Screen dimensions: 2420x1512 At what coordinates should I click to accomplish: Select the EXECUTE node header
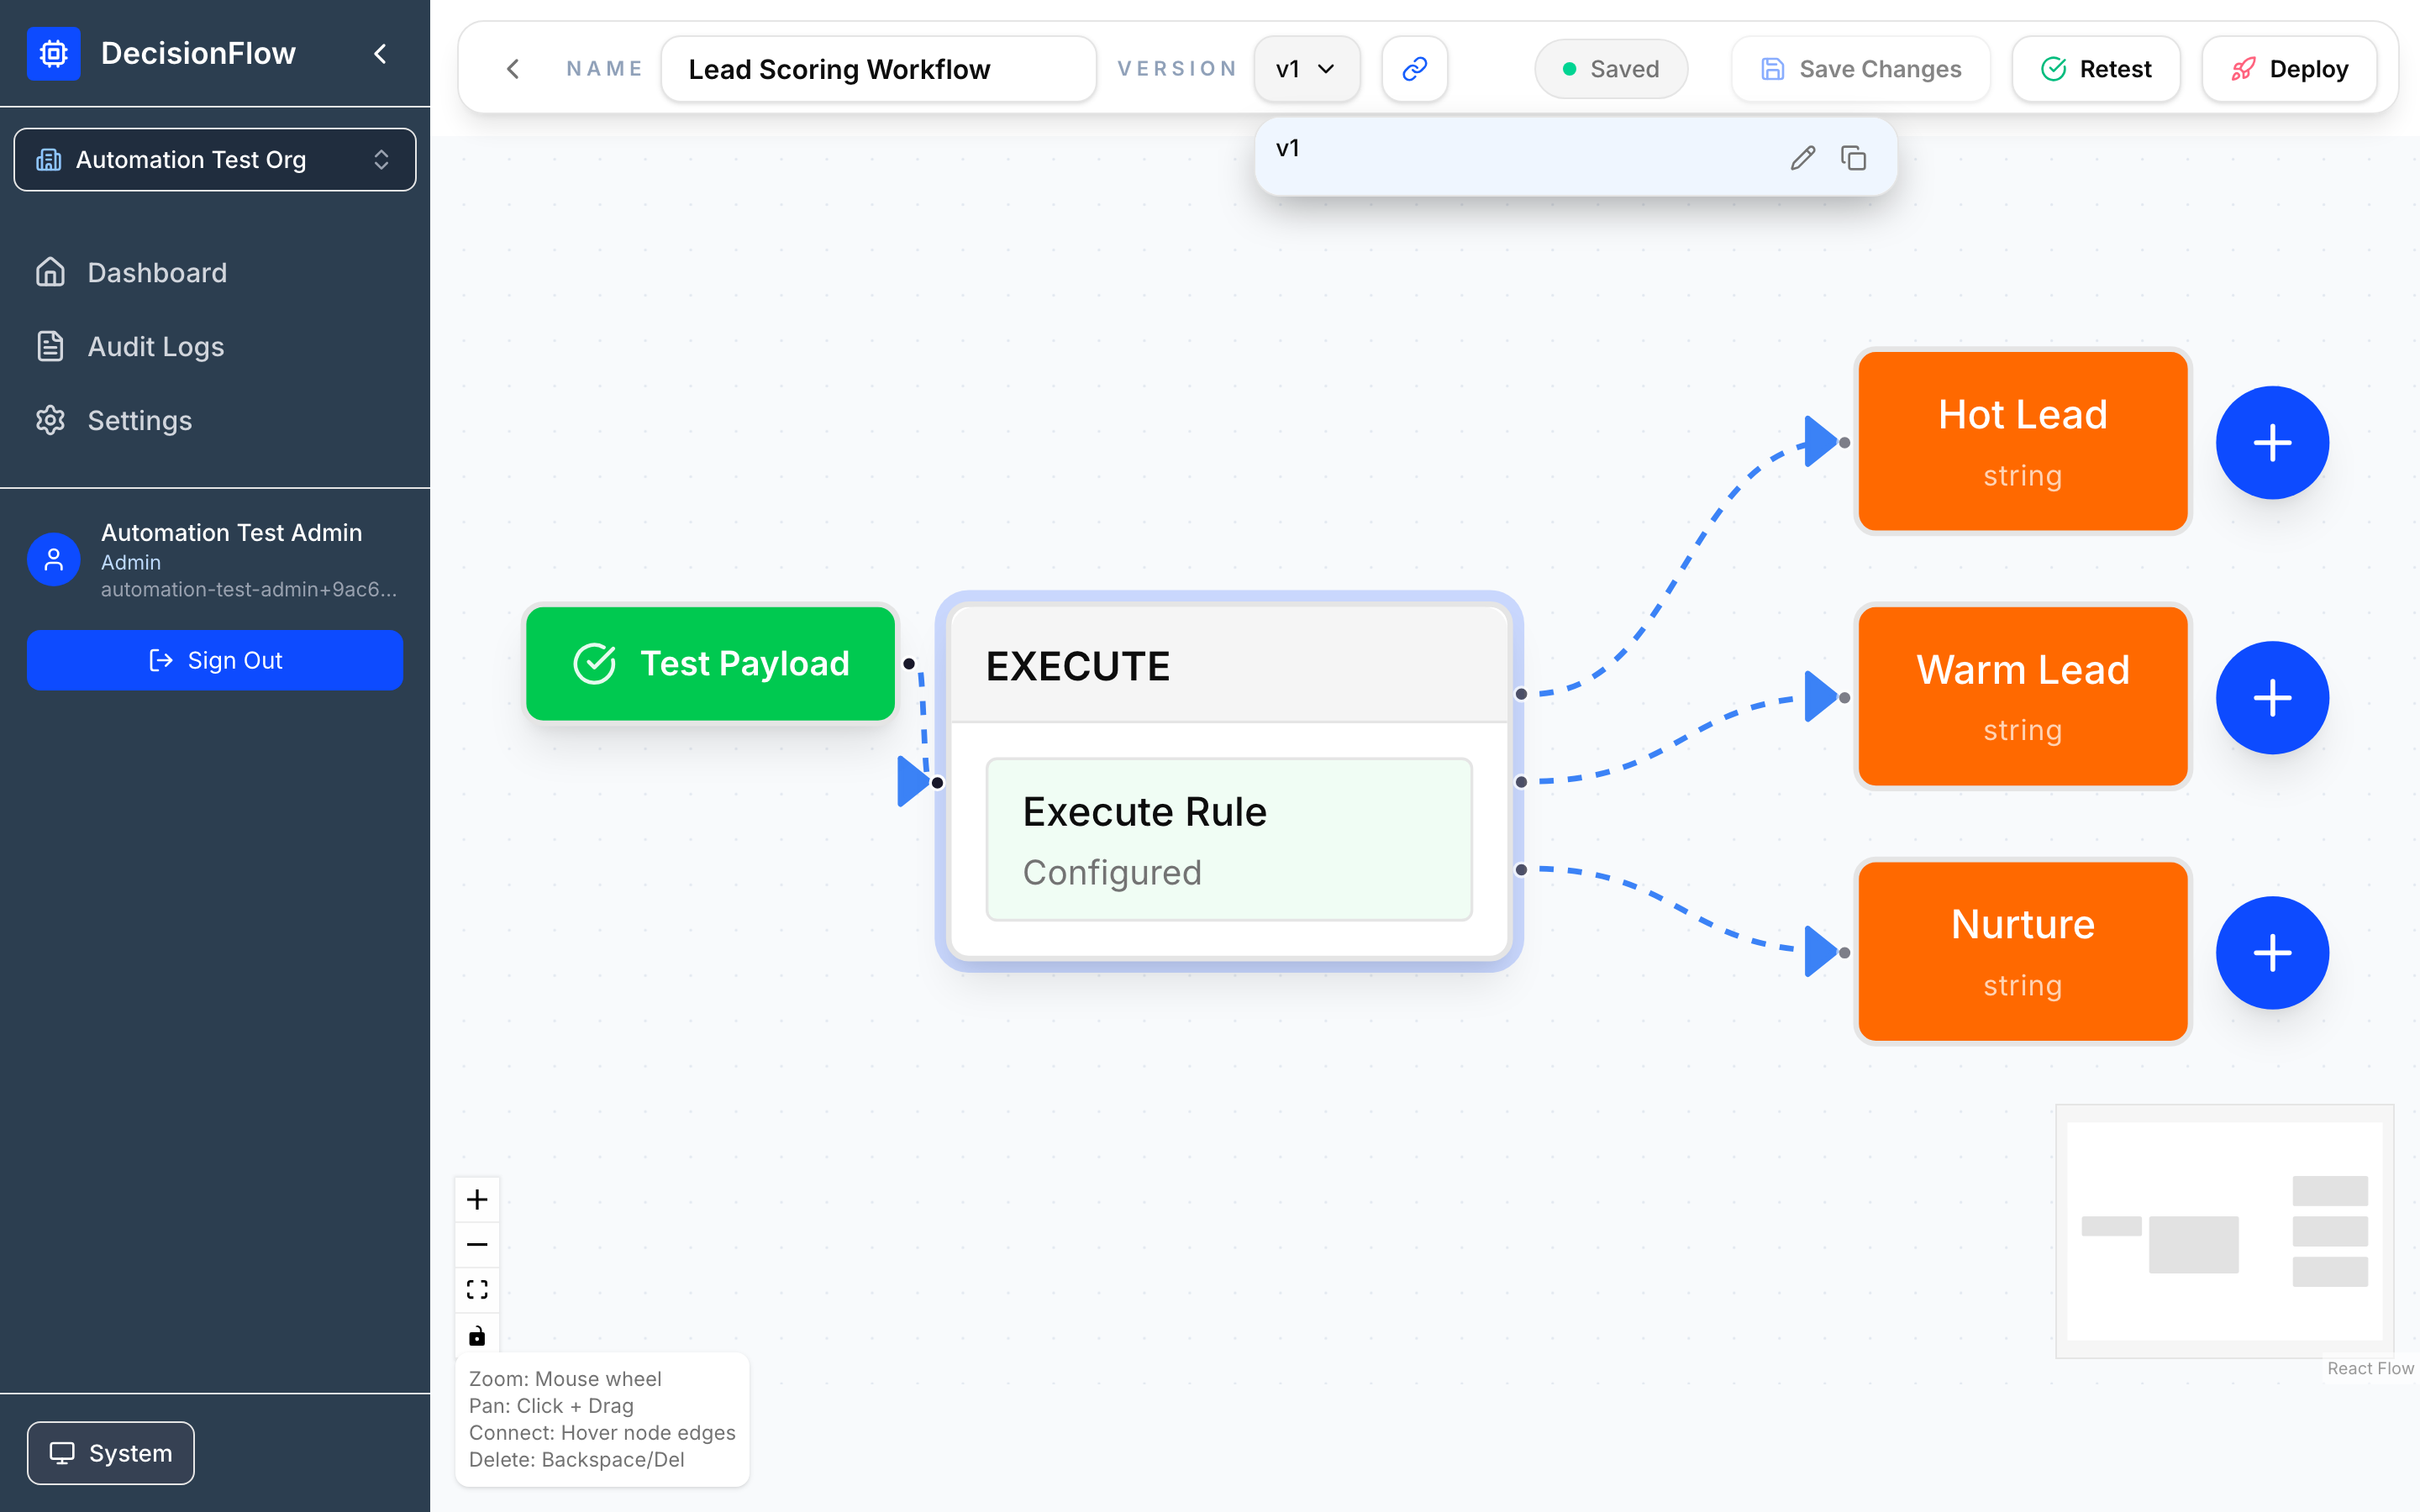pyautogui.click(x=1229, y=666)
